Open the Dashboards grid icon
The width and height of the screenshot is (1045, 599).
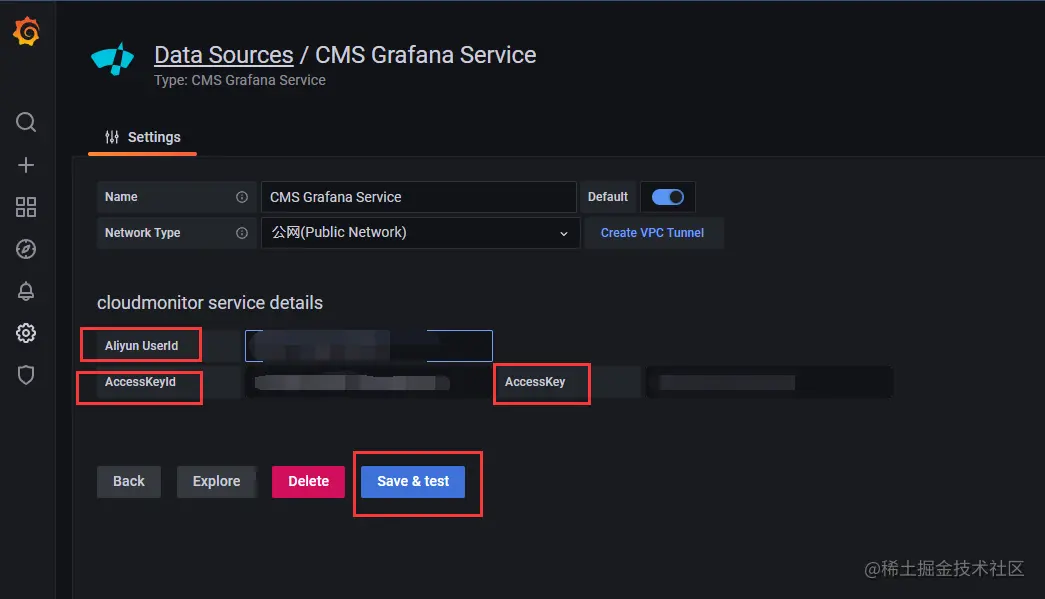(26, 207)
